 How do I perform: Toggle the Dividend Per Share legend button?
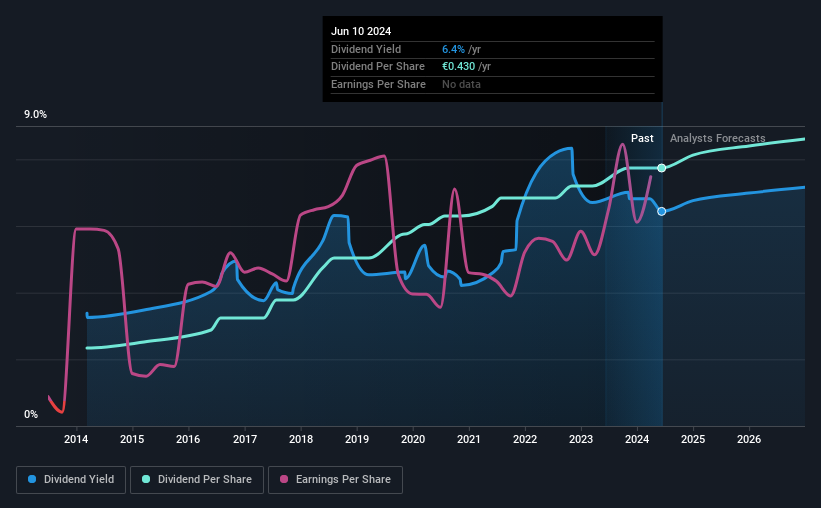point(197,480)
